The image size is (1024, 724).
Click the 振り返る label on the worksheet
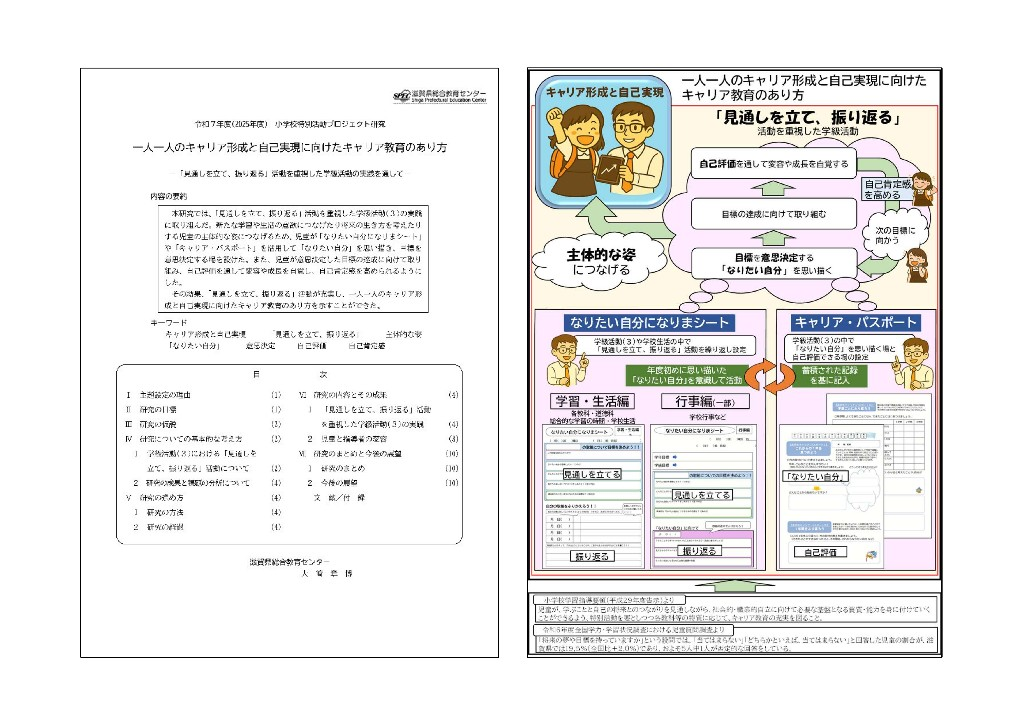[x=591, y=556]
